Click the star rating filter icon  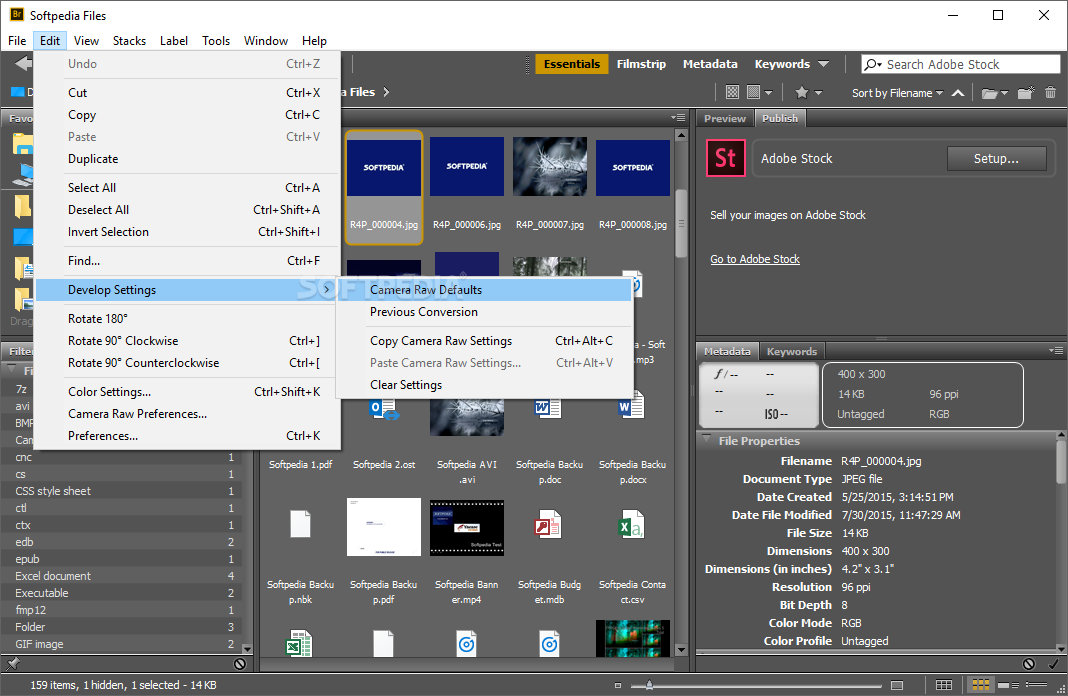click(x=802, y=92)
